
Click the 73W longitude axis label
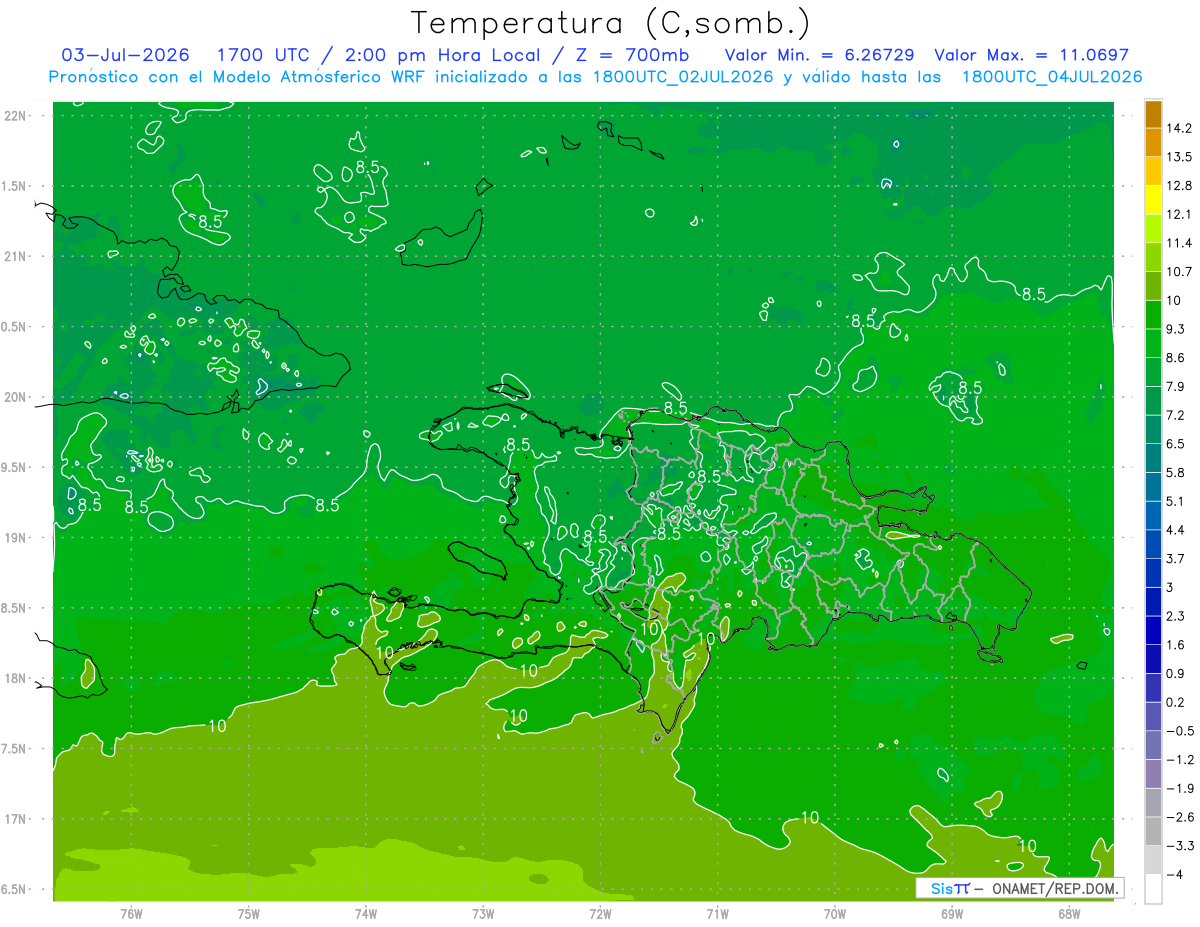click(483, 914)
